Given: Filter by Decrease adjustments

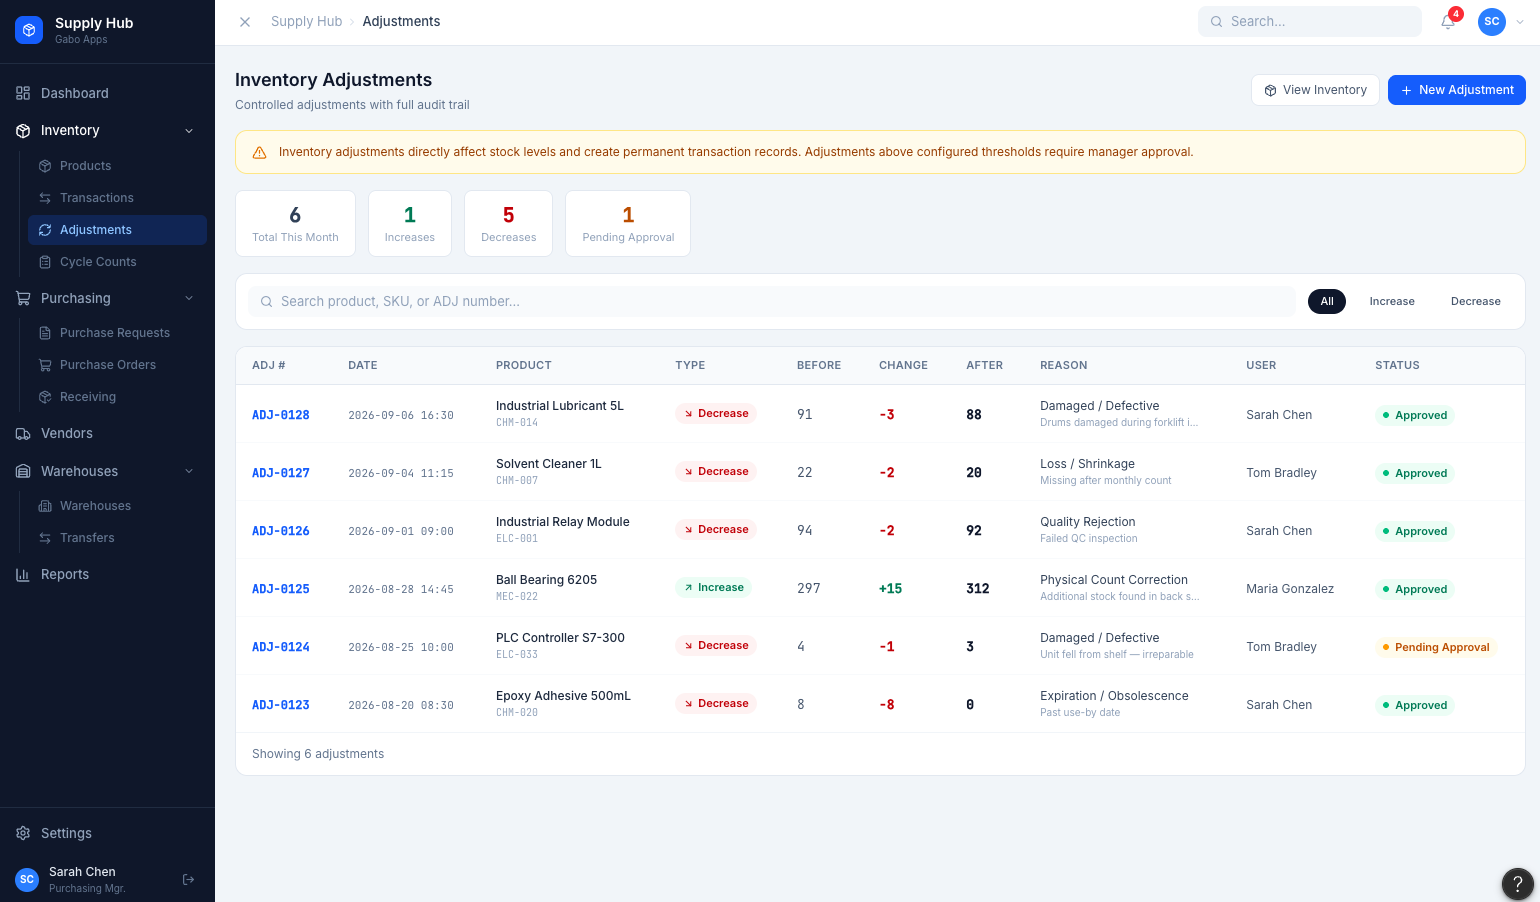Looking at the screenshot, I should coord(1475,301).
